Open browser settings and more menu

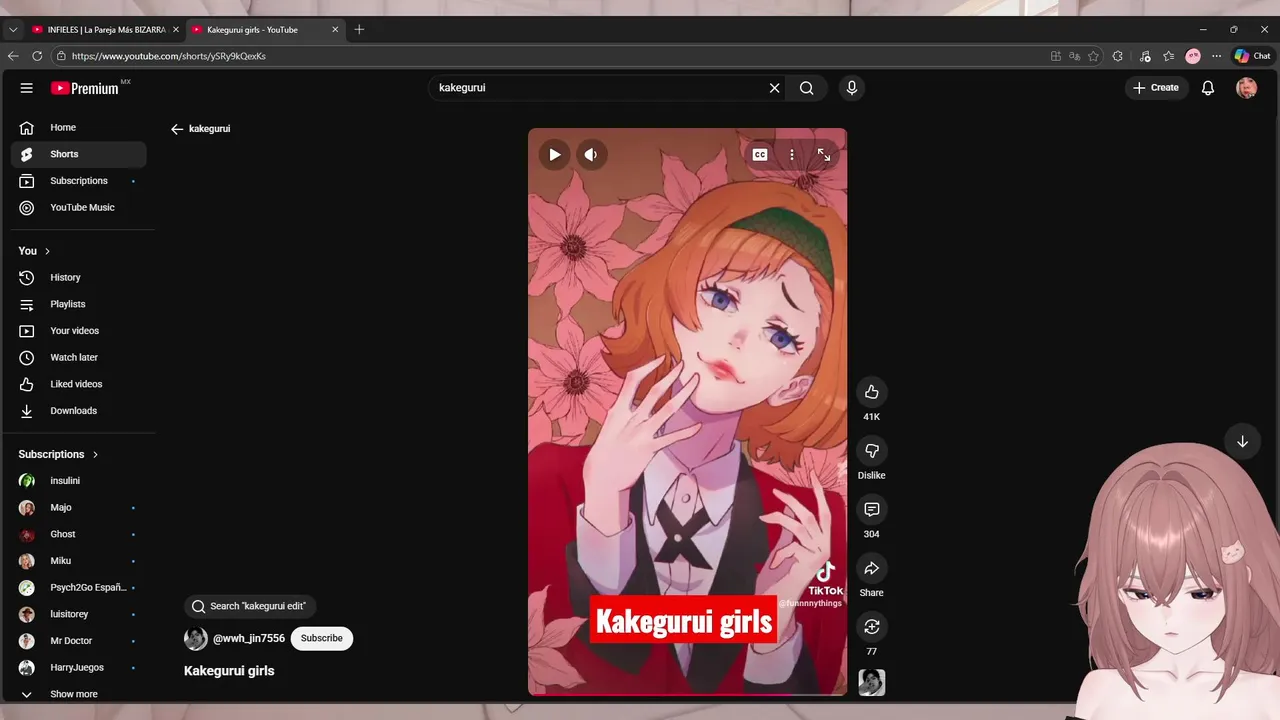tap(1217, 56)
